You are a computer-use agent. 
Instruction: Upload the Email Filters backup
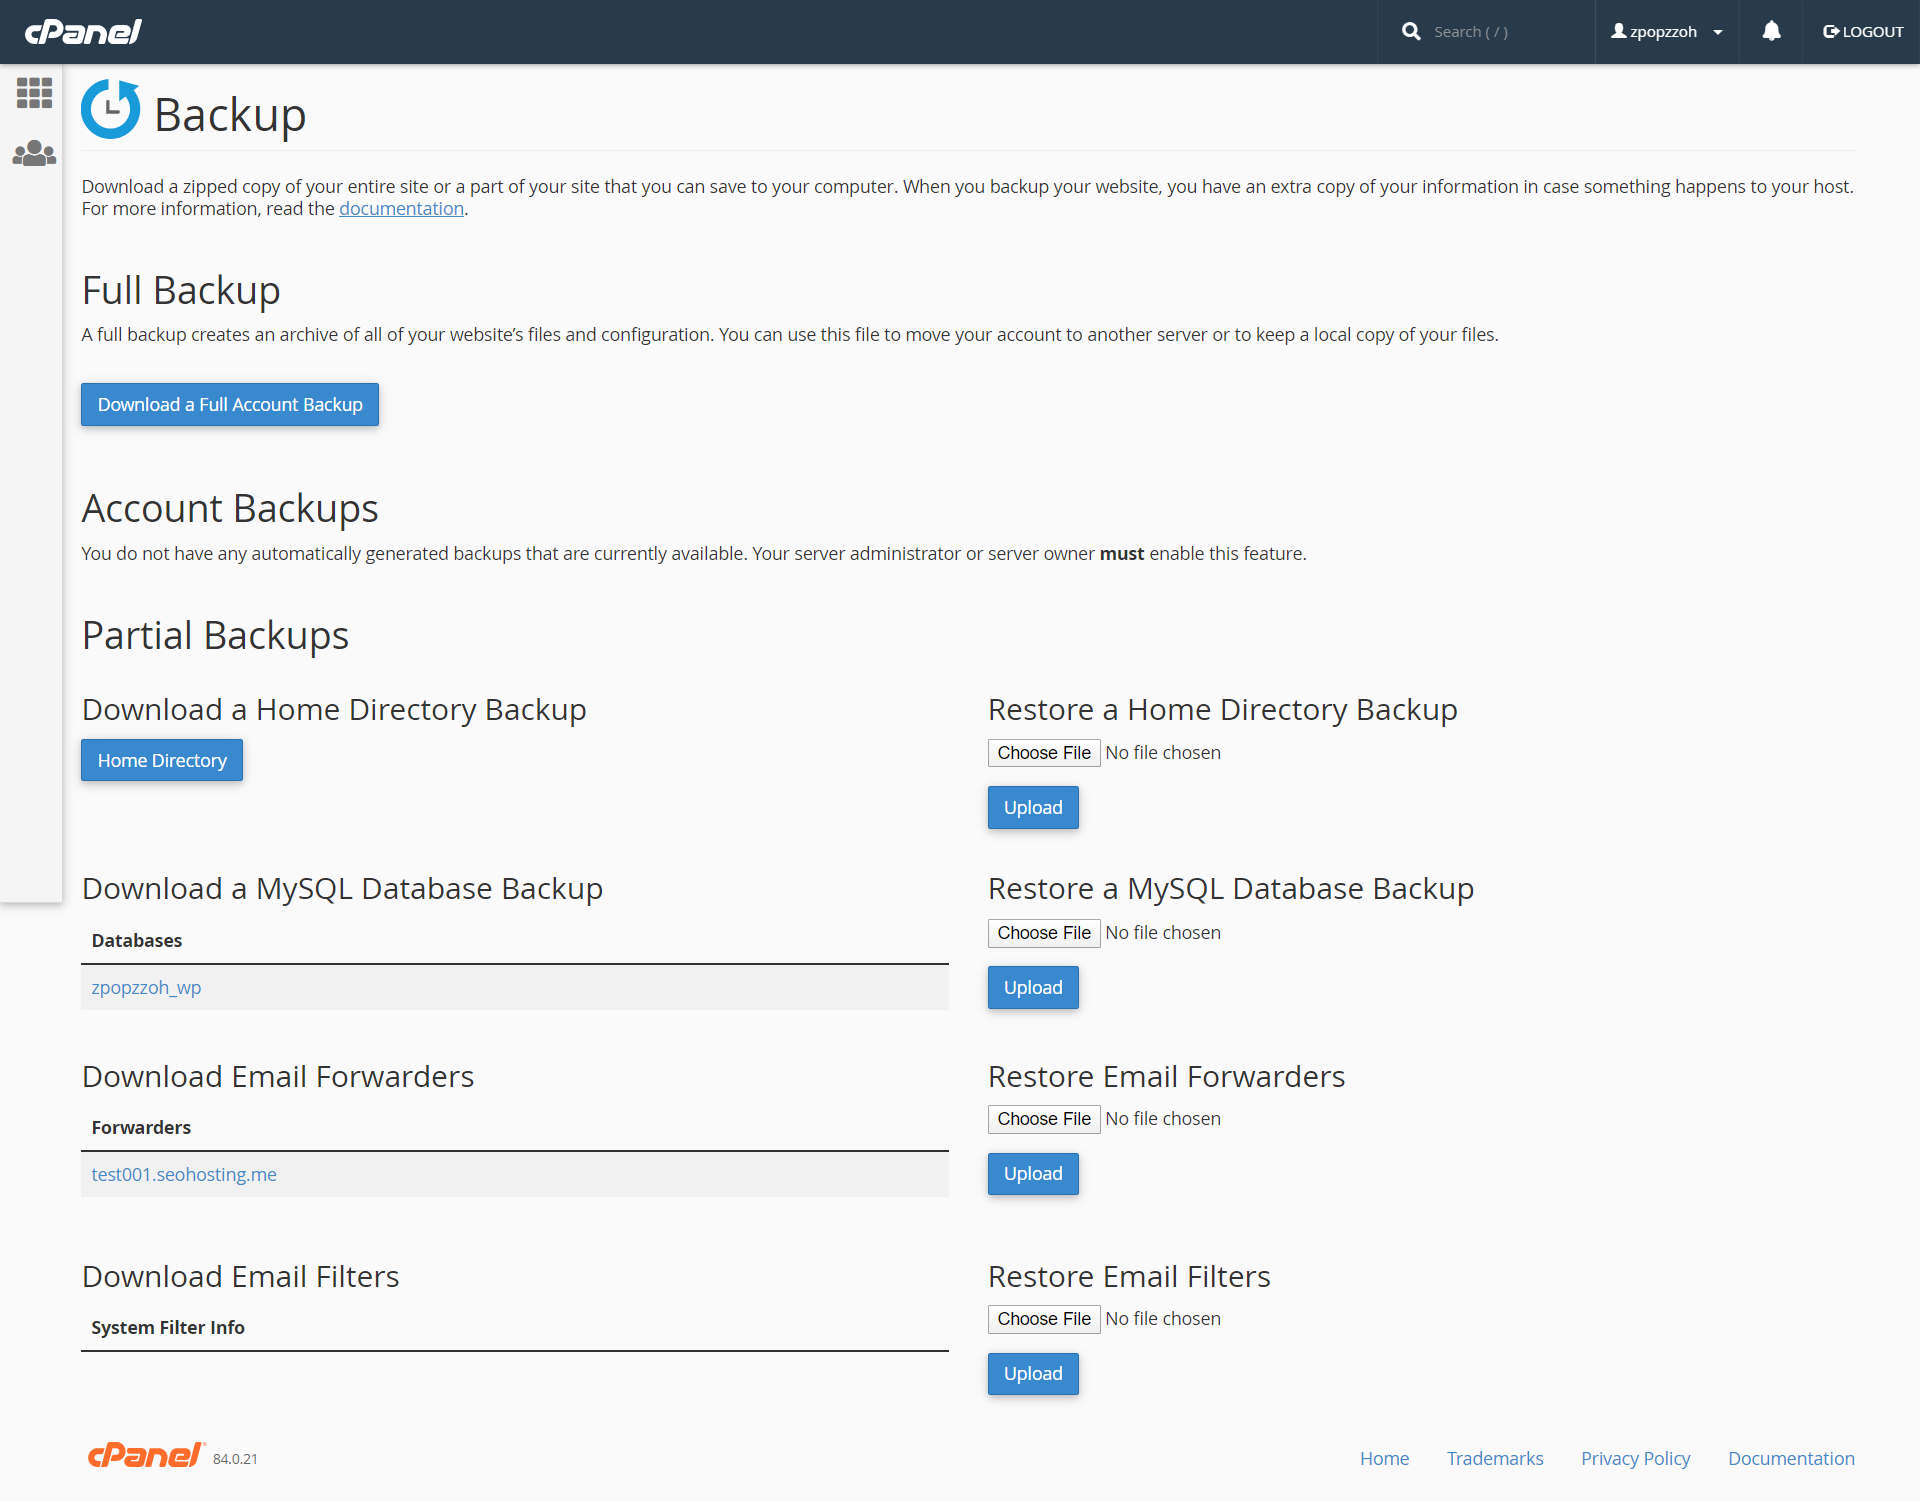pos(1033,1373)
